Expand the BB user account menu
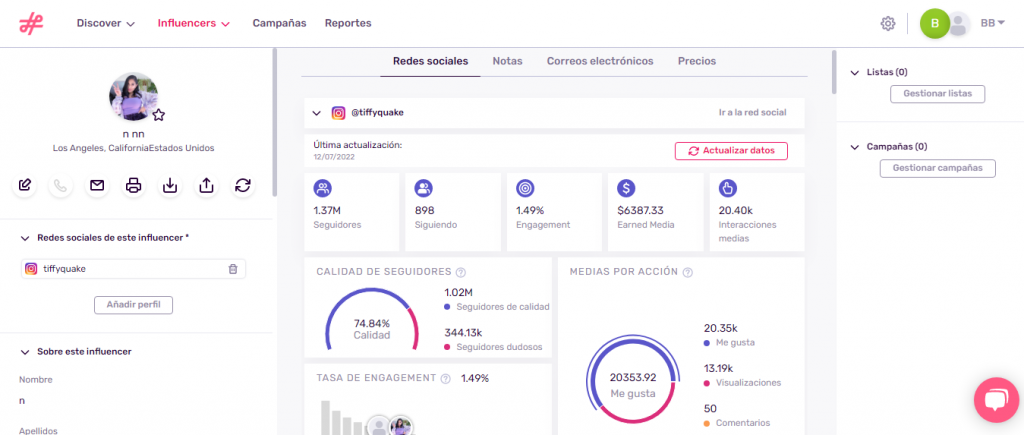This screenshot has height=435, width=1024. [992, 23]
